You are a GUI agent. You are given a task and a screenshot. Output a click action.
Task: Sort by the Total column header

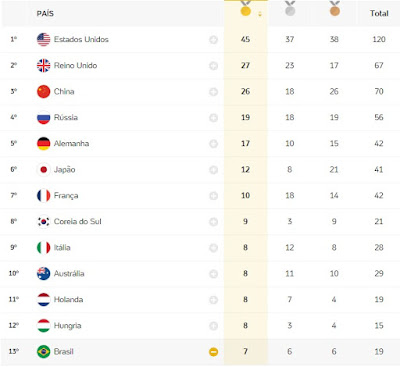tap(379, 13)
